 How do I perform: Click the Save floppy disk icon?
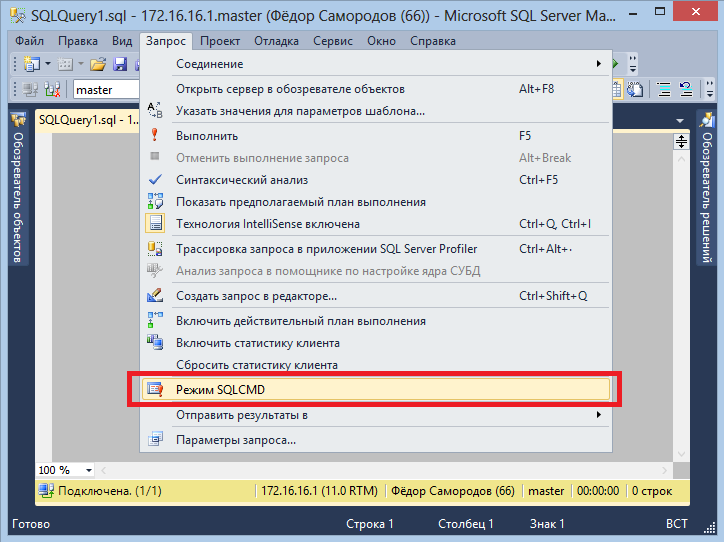point(120,64)
